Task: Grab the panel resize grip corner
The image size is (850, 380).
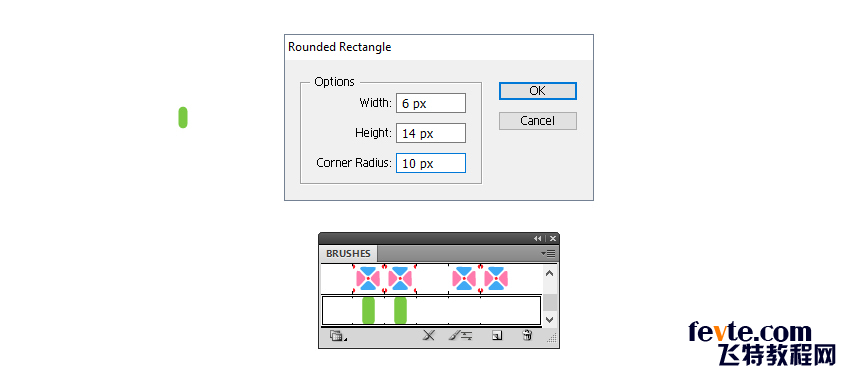Action: click(x=552, y=338)
